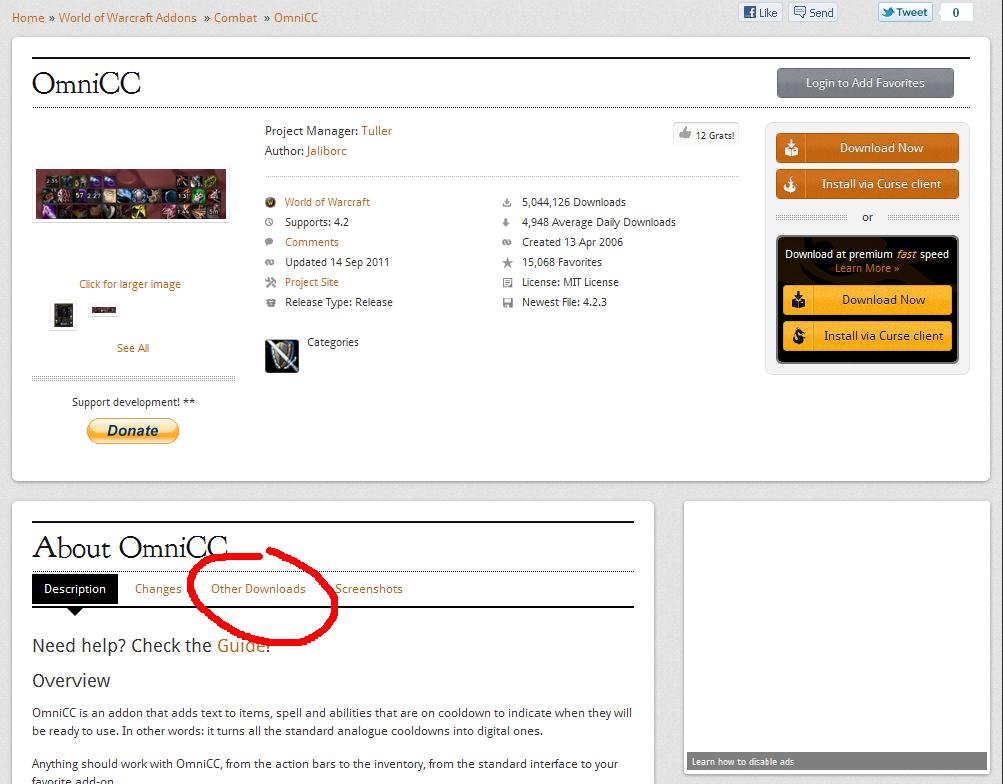Click the box icon beside Release Type
Screen dimensions: 1003x784
point(271,302)
